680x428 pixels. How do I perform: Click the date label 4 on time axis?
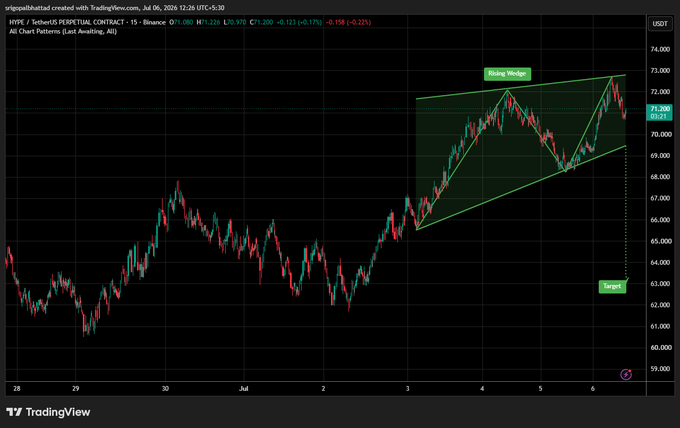tap(482, 389)
